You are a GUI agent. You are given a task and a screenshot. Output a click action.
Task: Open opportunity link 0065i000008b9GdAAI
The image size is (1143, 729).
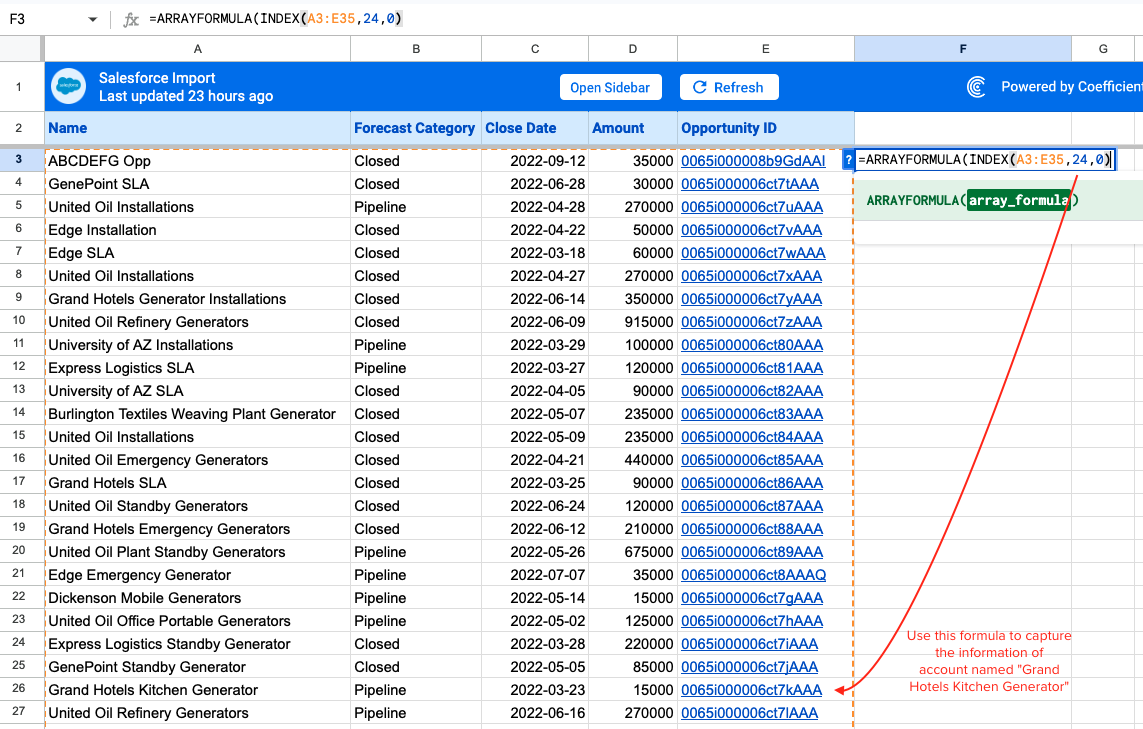click(x=753, y=161)
